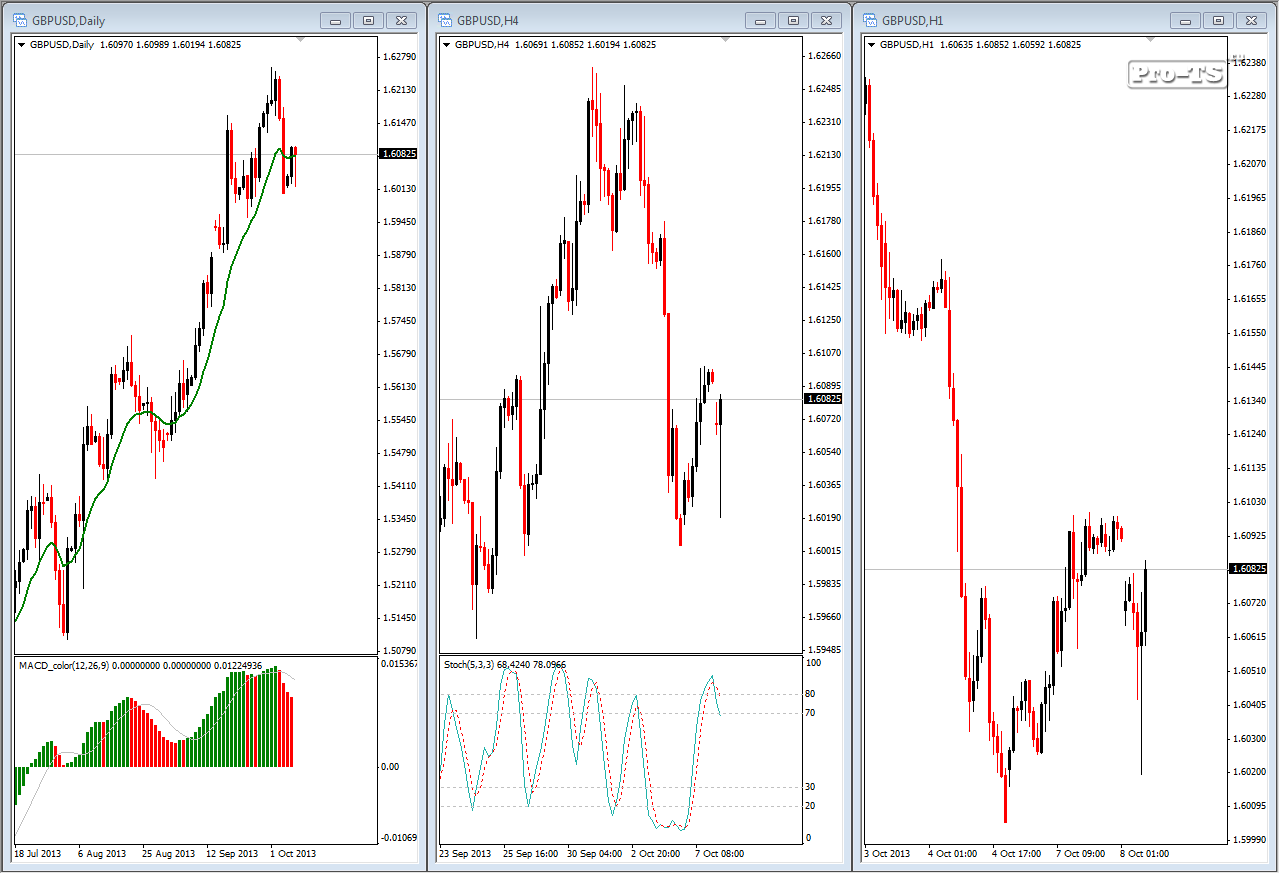Click the 1.59990 price label in H1 chart
Image resolution: width=1280 pixels, height=874 pixels.
coord(1250,840)
